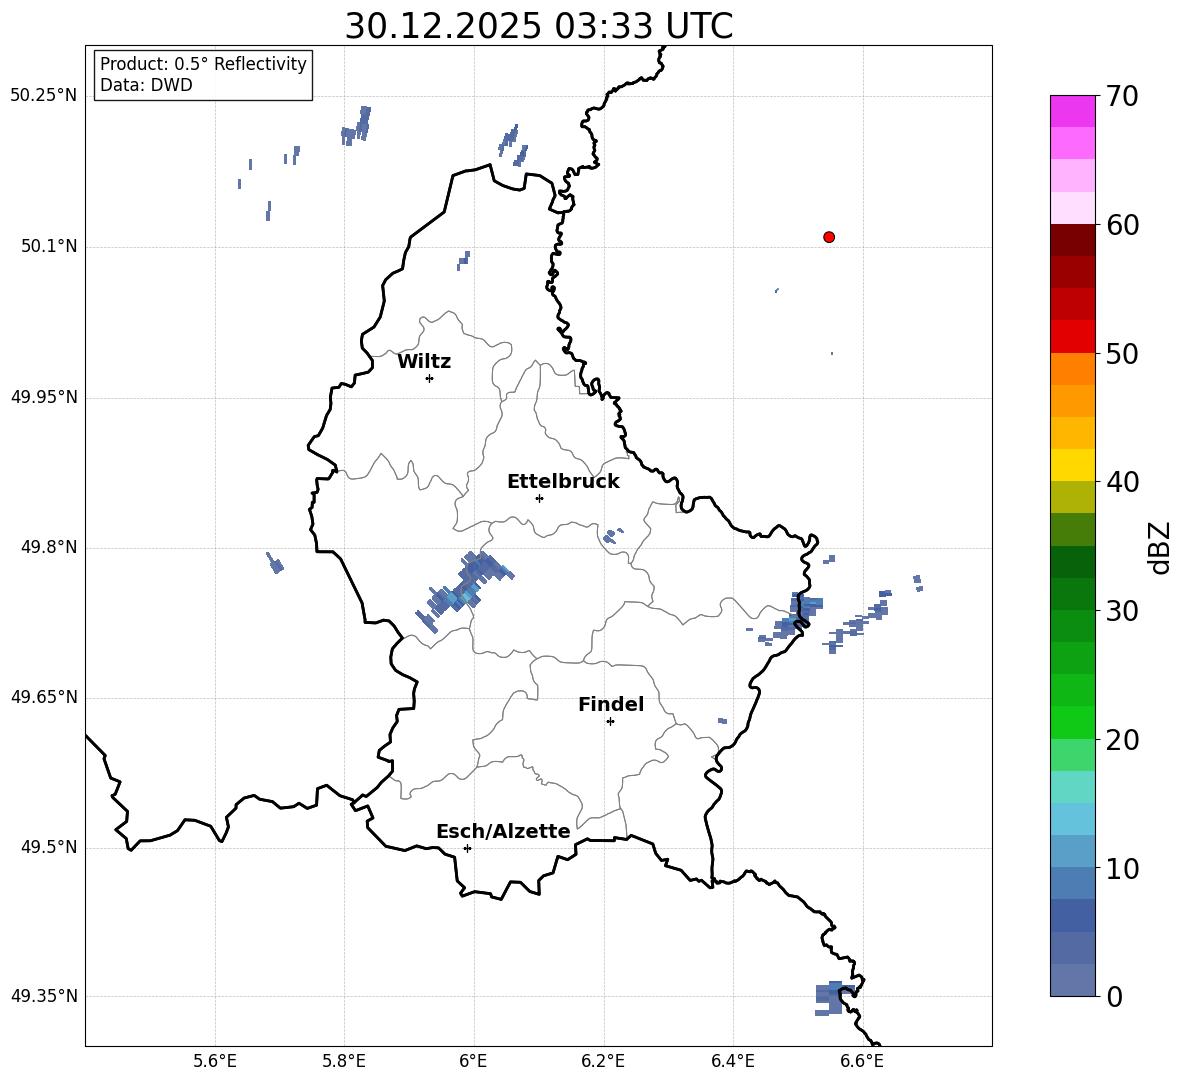1184x1081 pixels.
Task: Click the Esch/Alzette city label
Action: pyautogui.click(x=503, y=831)
